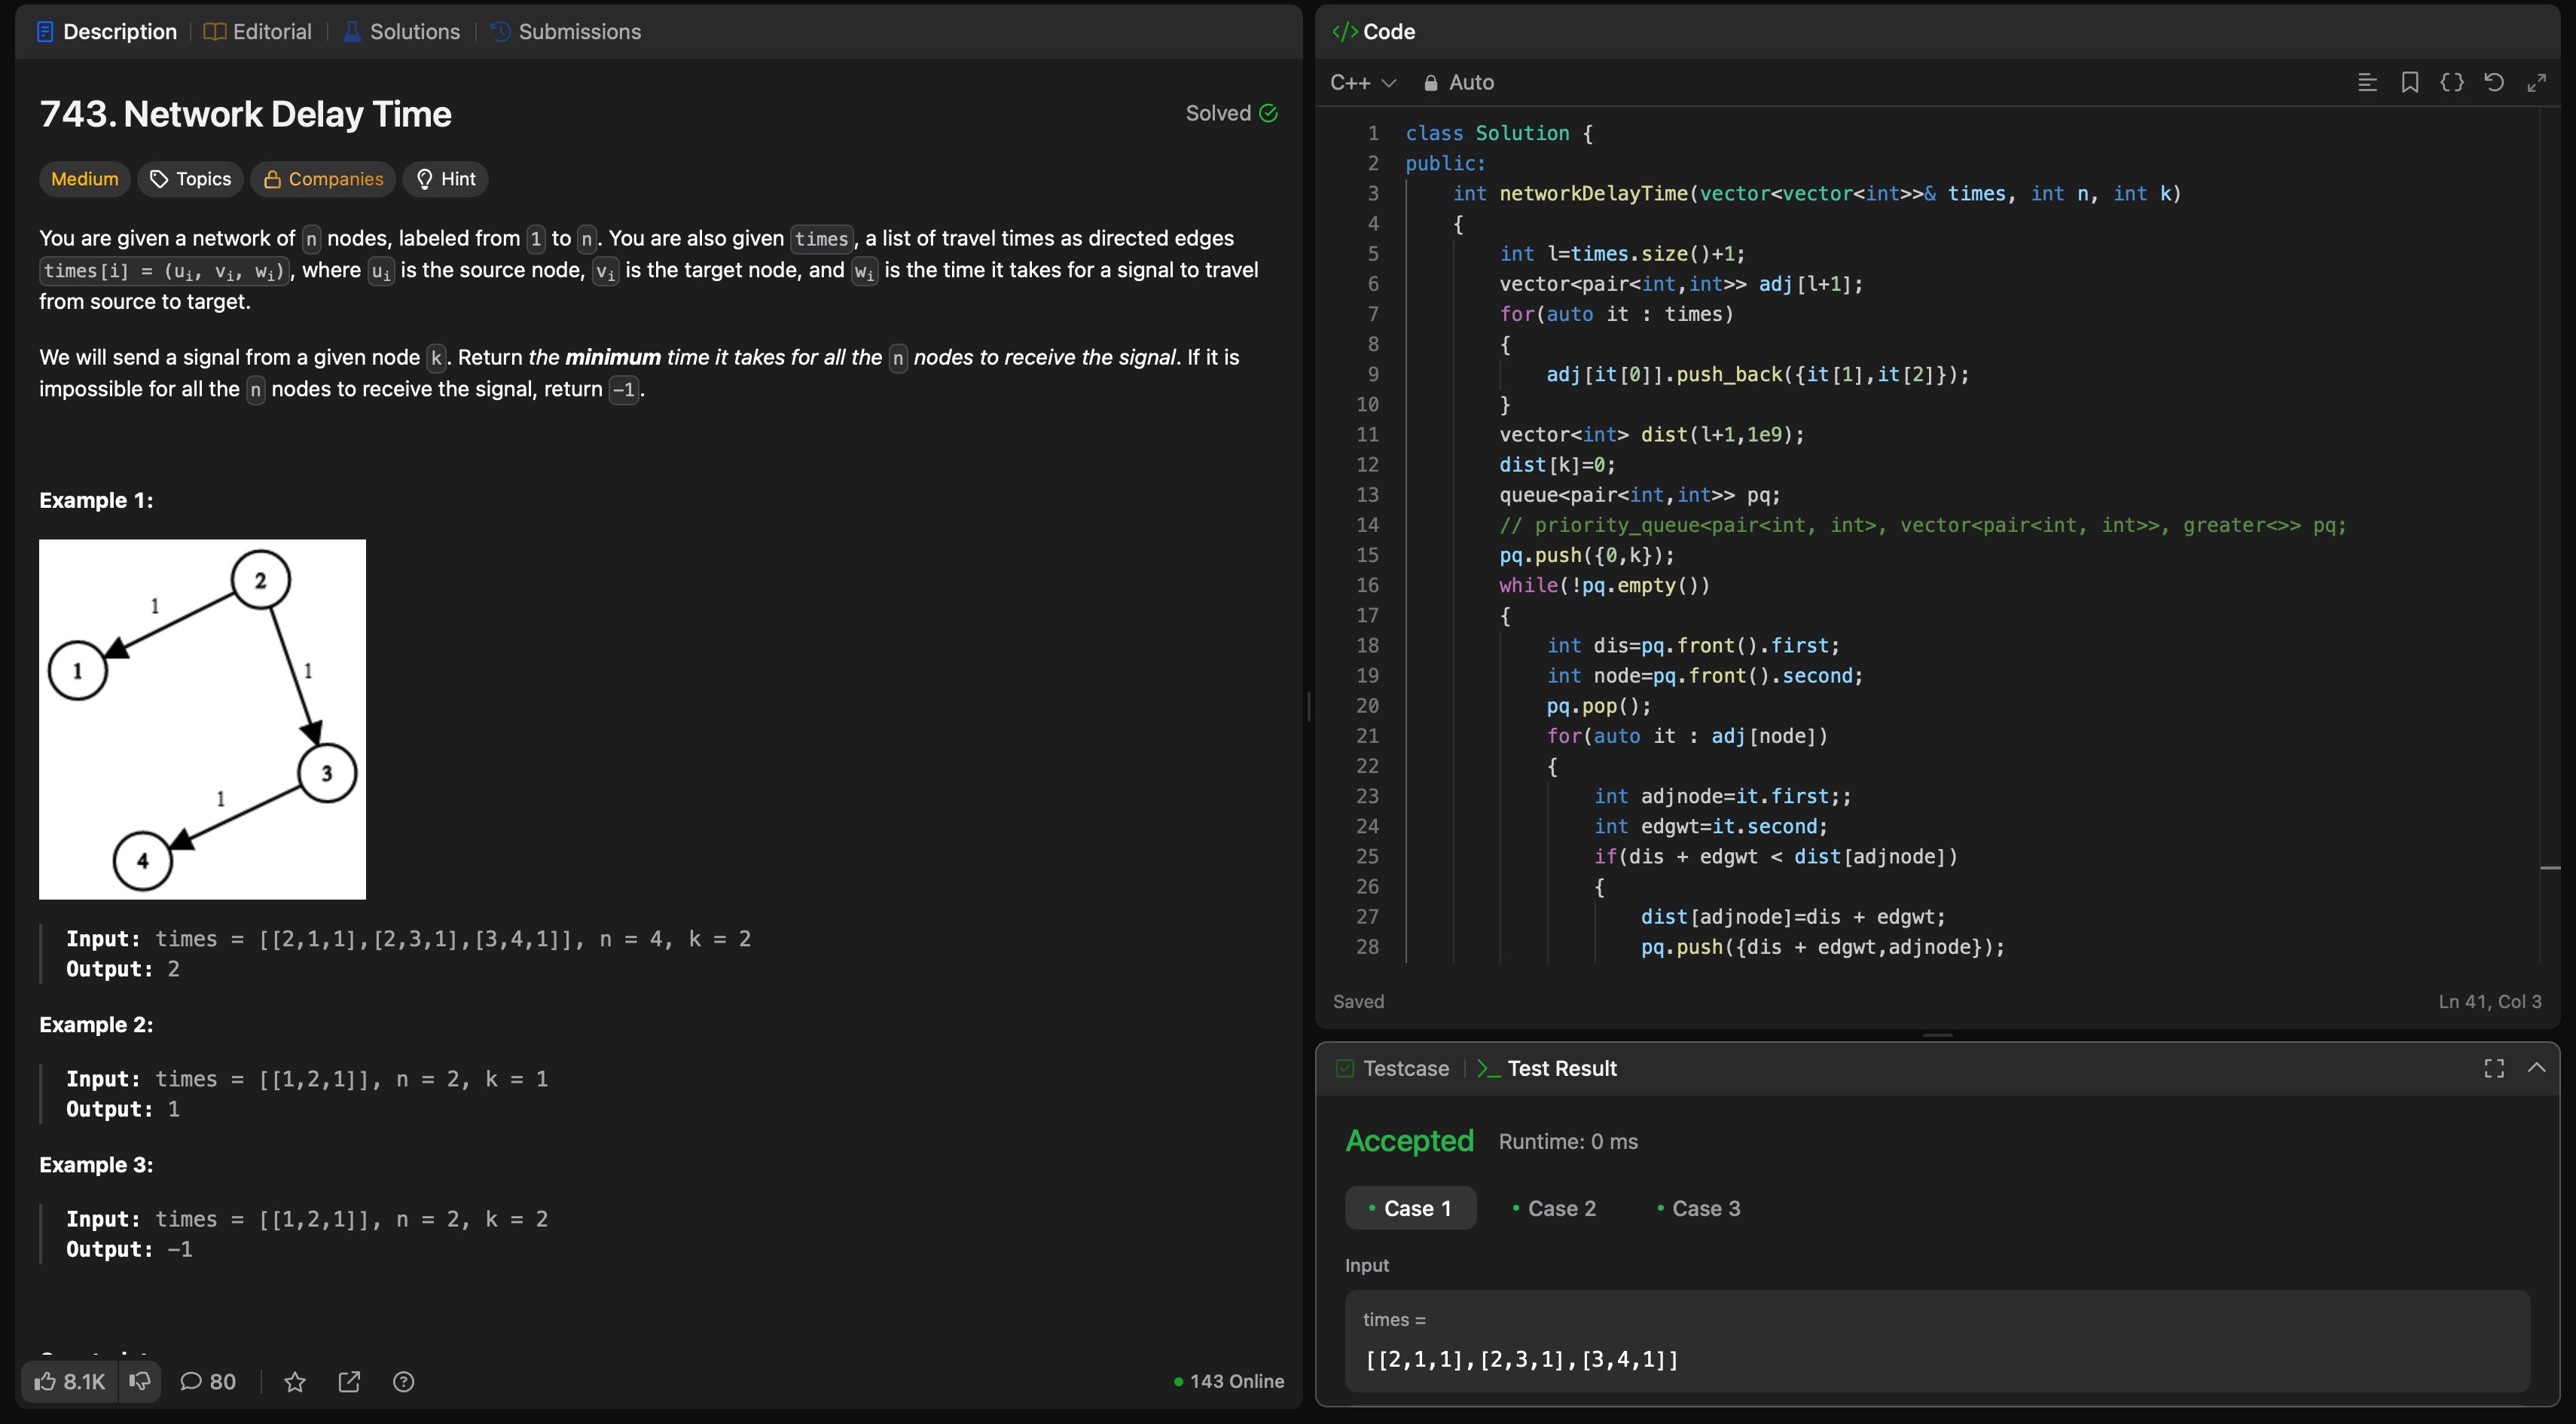Share the problem via share icon
Viewport: 2576px width, 1424px height.
pyautogui.click(x=349, y=1382)
